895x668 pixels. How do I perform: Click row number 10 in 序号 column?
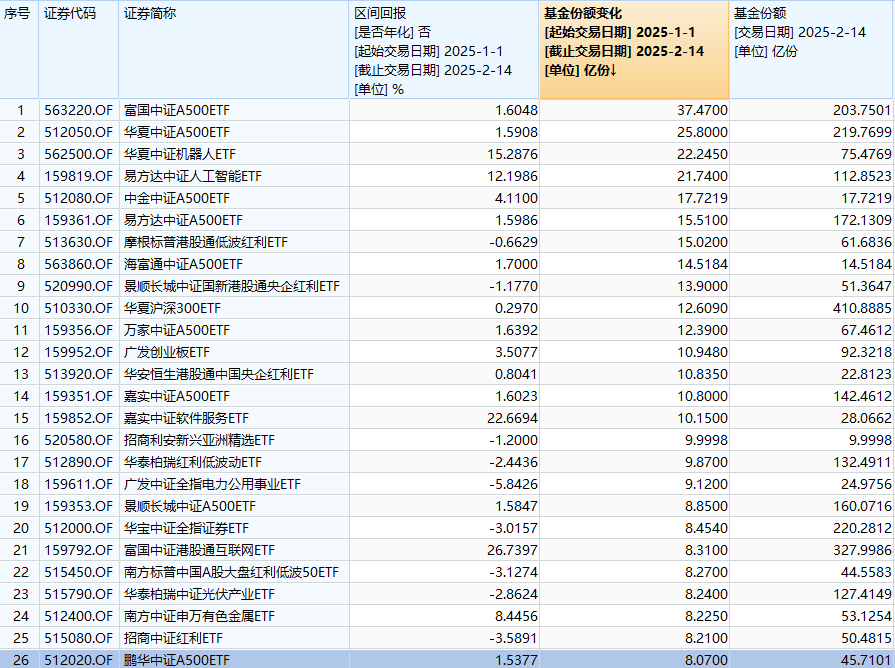coord(19,307)
